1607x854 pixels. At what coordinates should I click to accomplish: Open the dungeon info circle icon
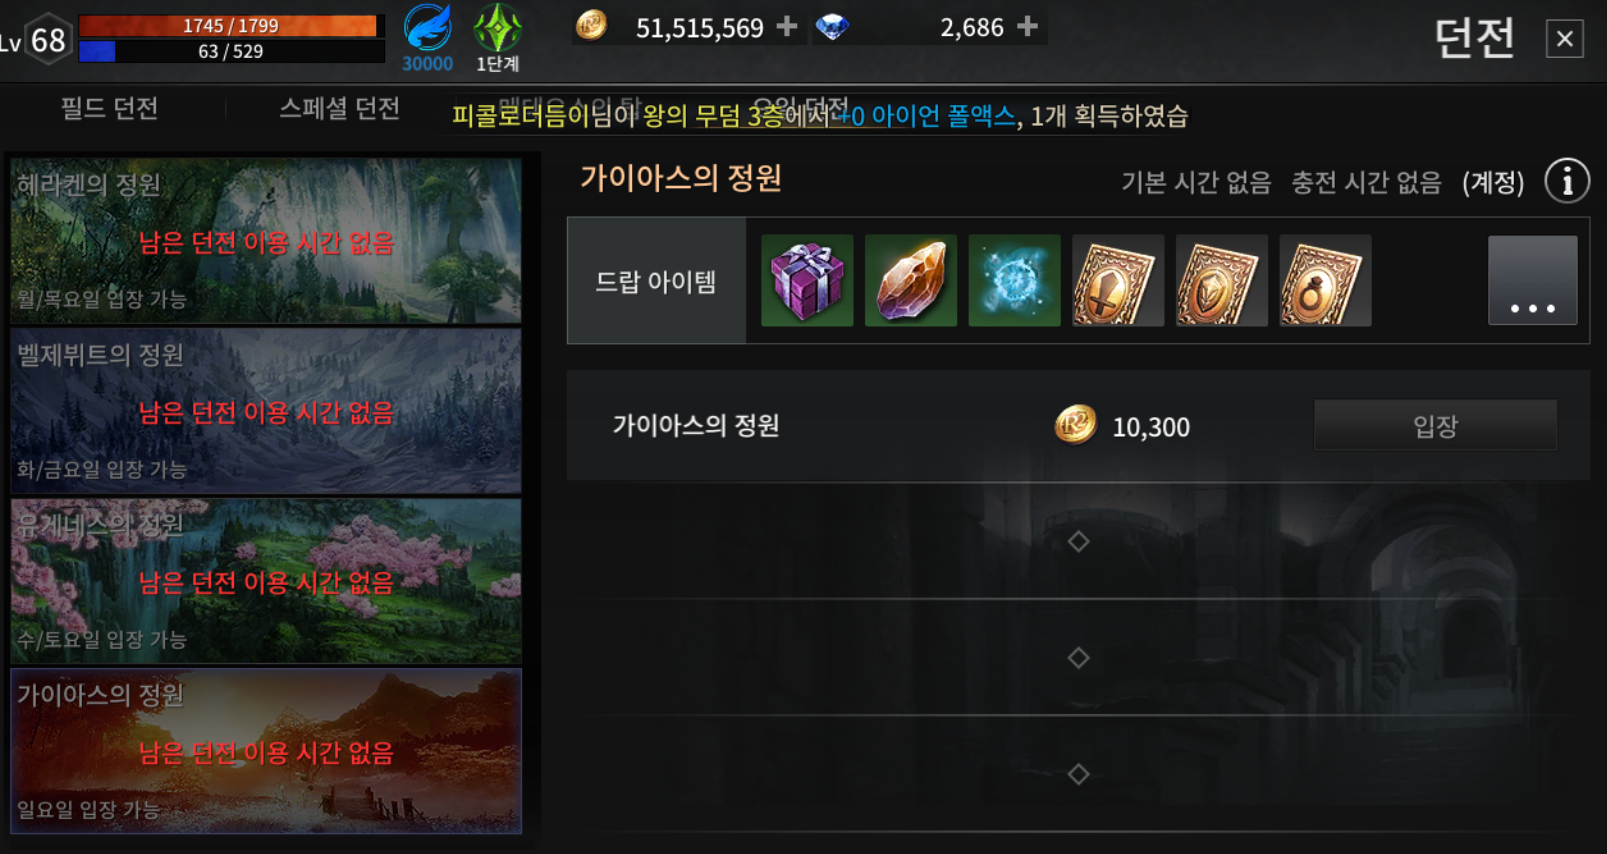[x=1567, y=181]
